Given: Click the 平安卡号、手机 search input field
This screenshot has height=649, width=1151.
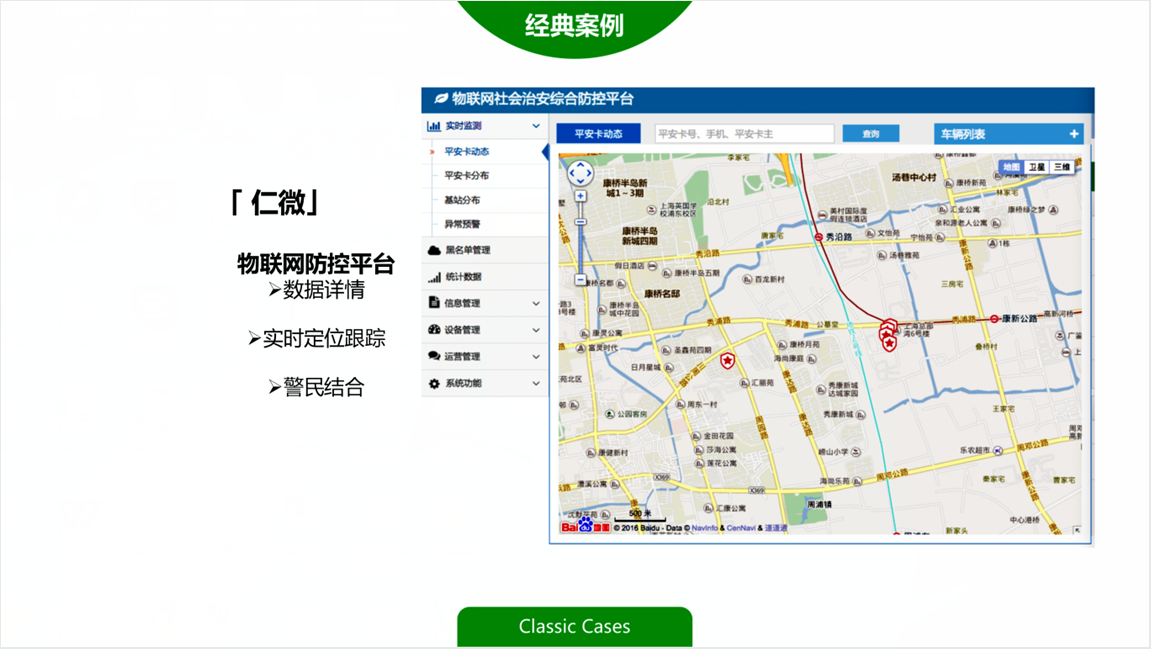Looking at the screenshot, I should 745,132.
